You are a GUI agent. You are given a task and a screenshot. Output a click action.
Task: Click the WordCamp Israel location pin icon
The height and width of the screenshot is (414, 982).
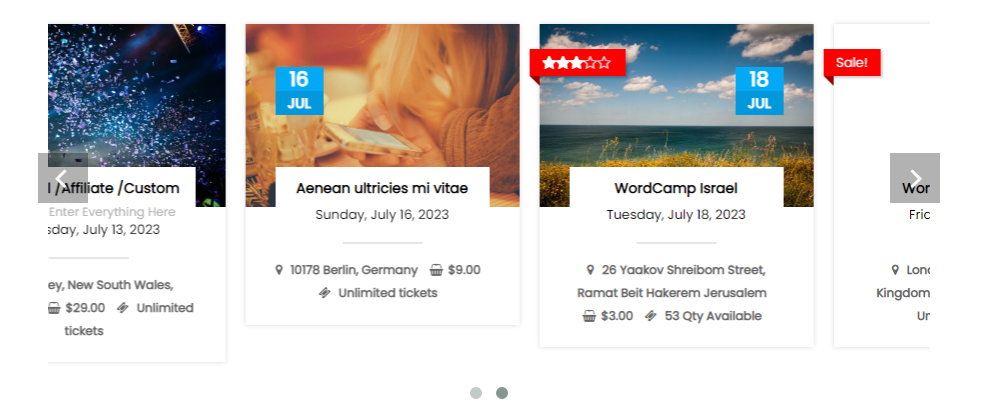pos(591,270)
